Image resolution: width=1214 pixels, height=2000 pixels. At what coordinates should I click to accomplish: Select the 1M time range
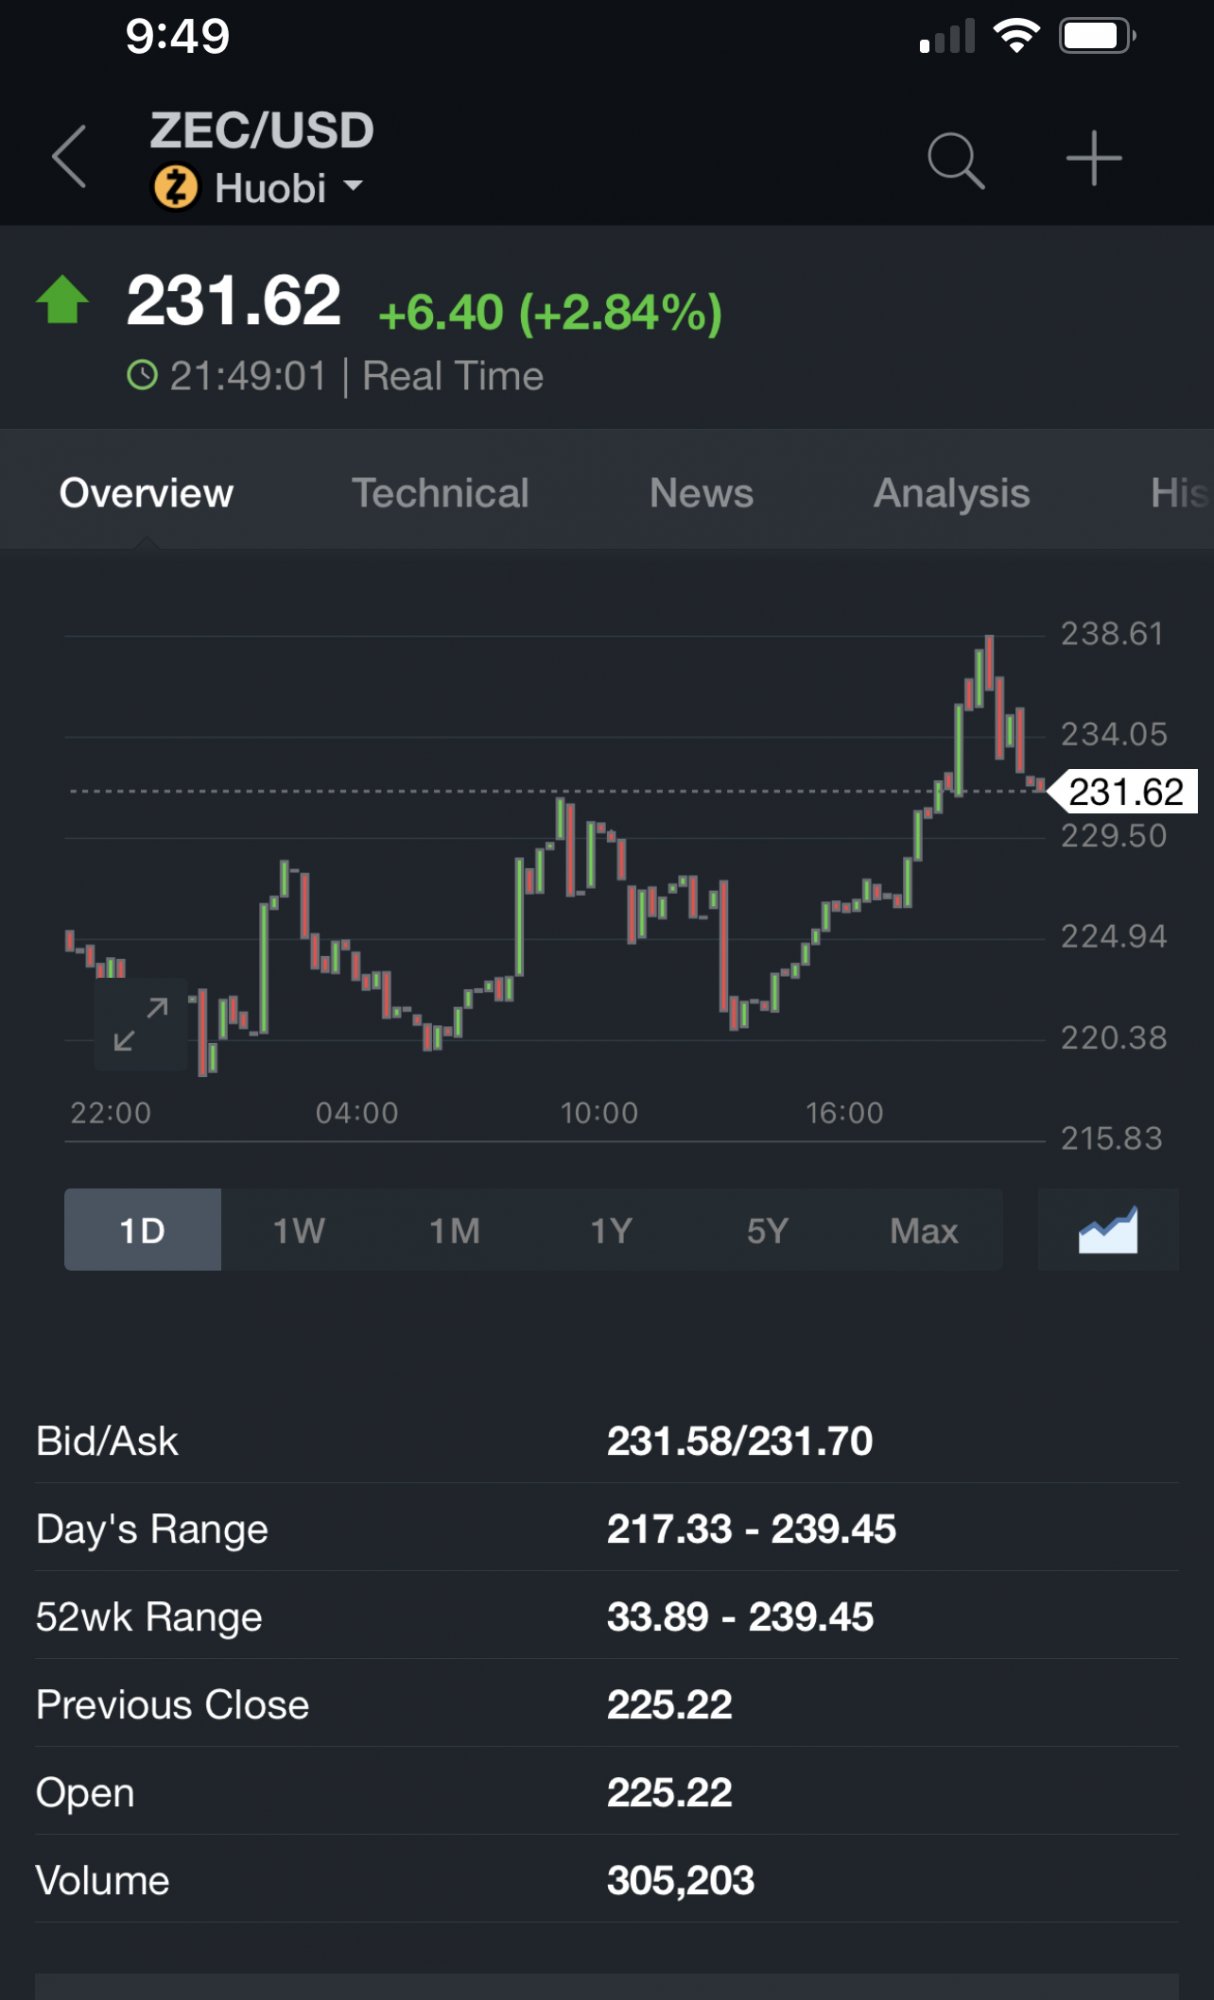[455, 1230]
